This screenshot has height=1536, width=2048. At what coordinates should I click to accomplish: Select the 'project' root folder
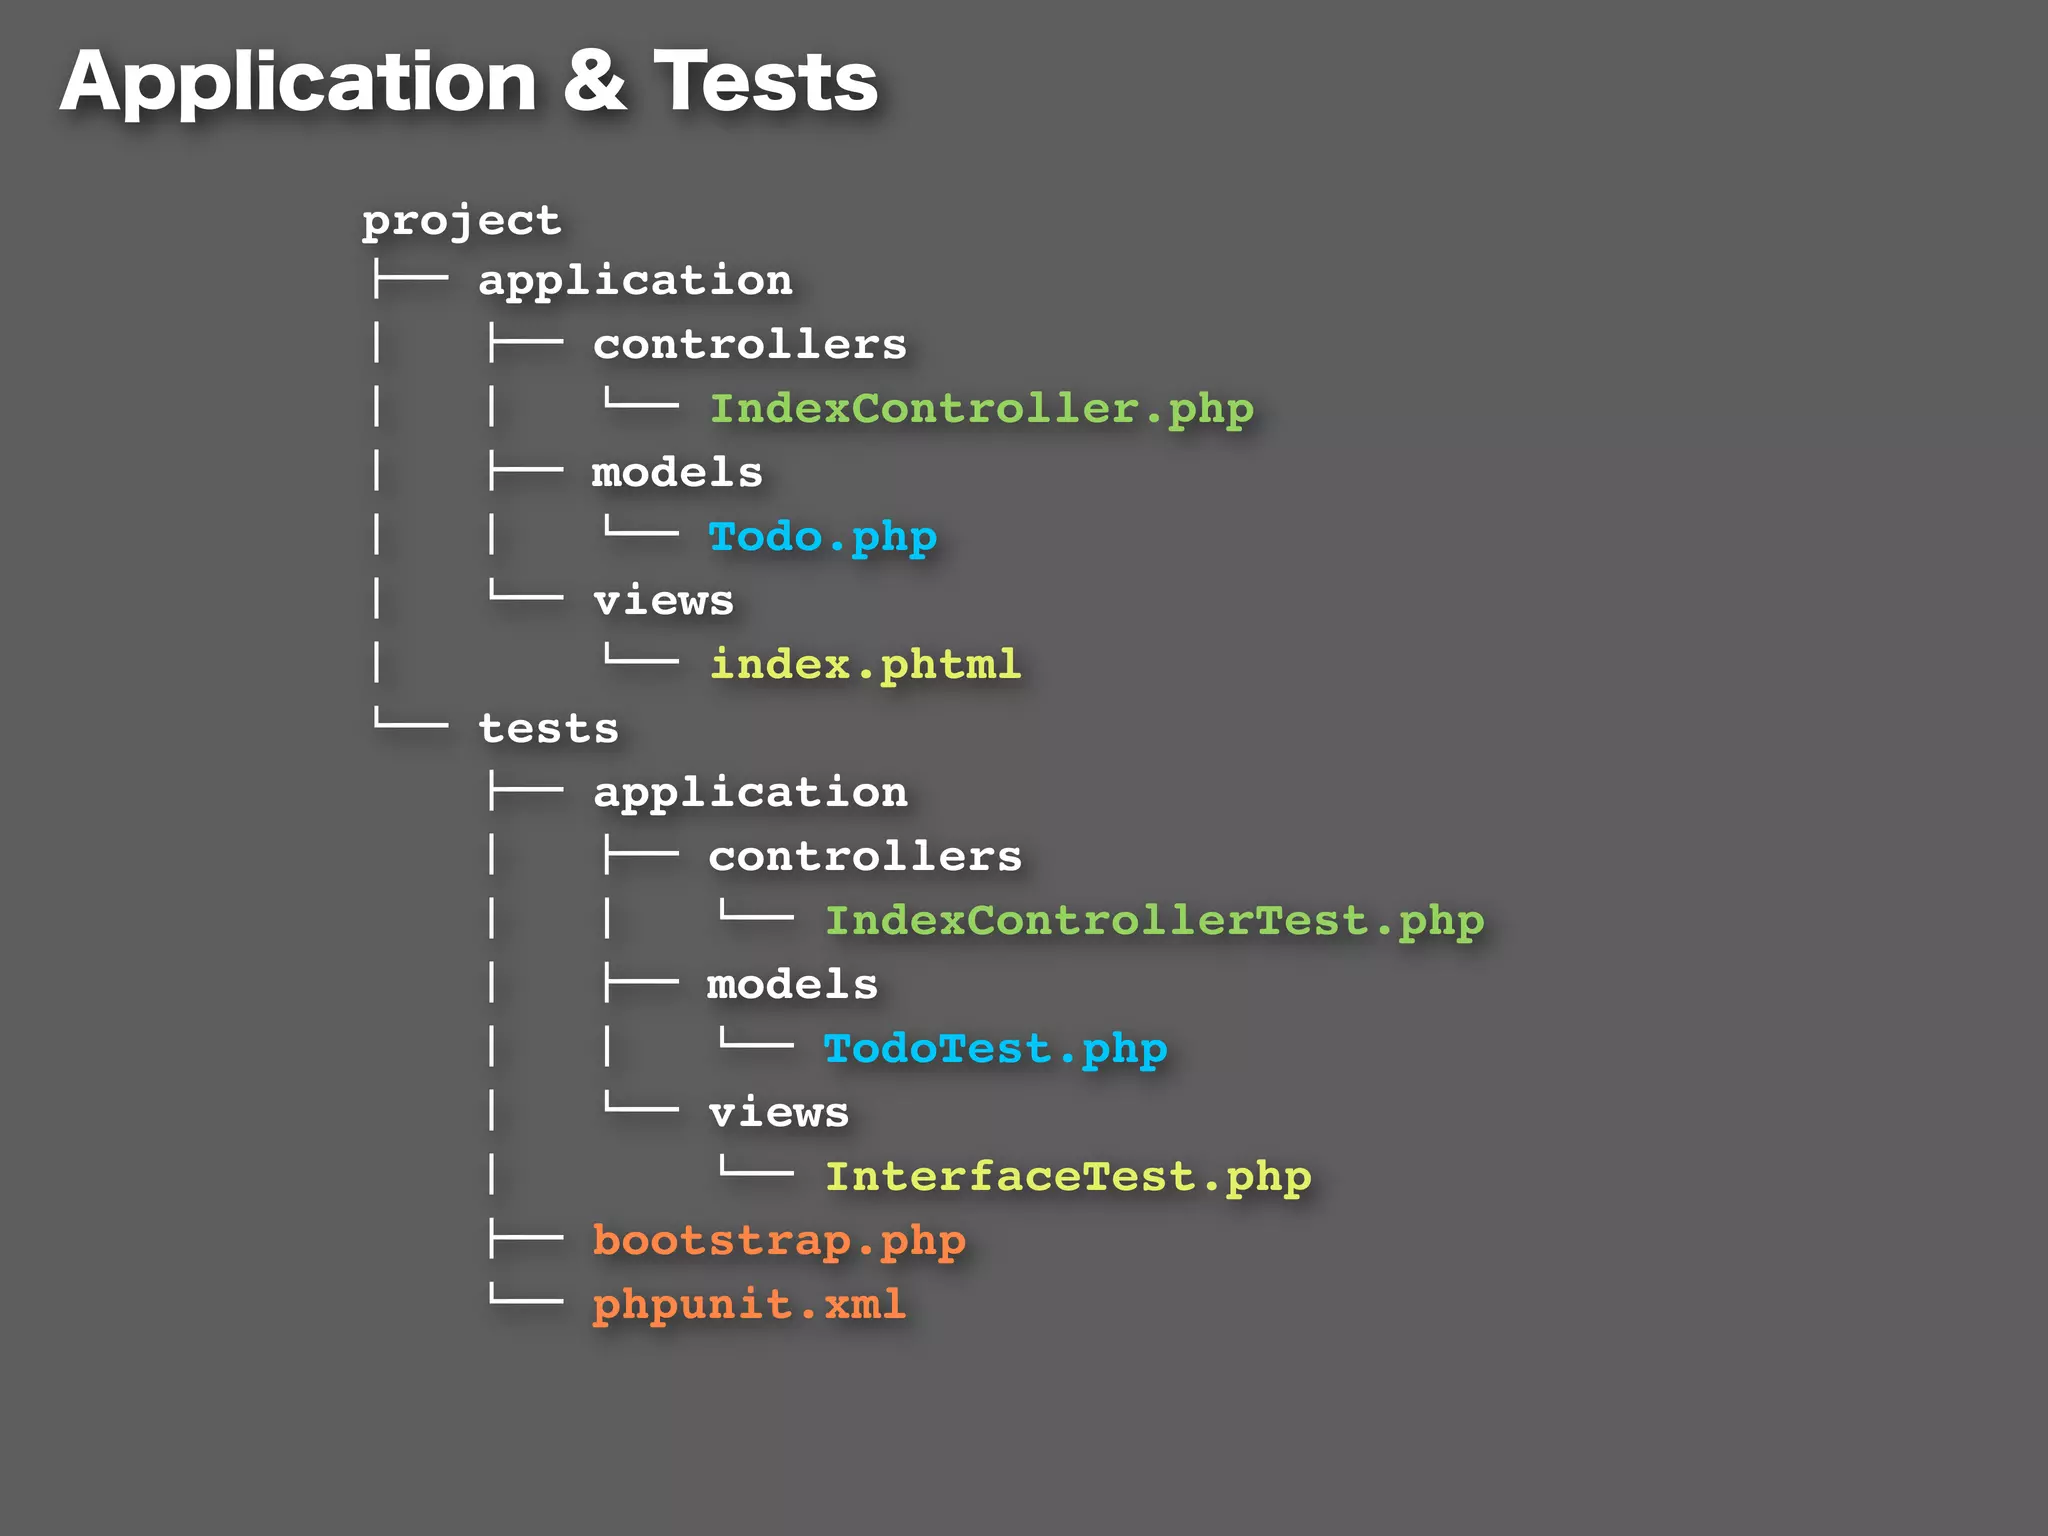(x=461, y=221)
